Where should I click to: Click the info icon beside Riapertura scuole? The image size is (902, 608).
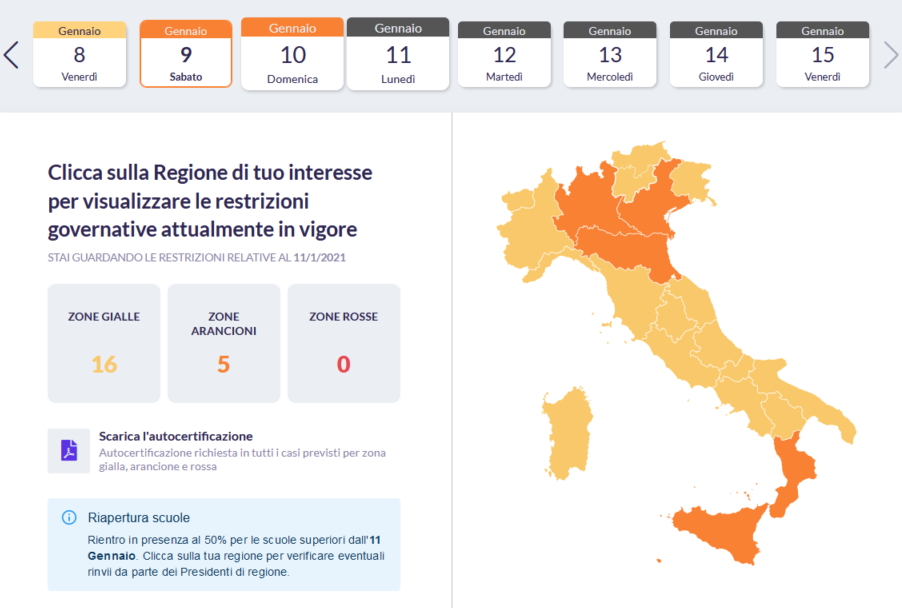coord(69,517)
